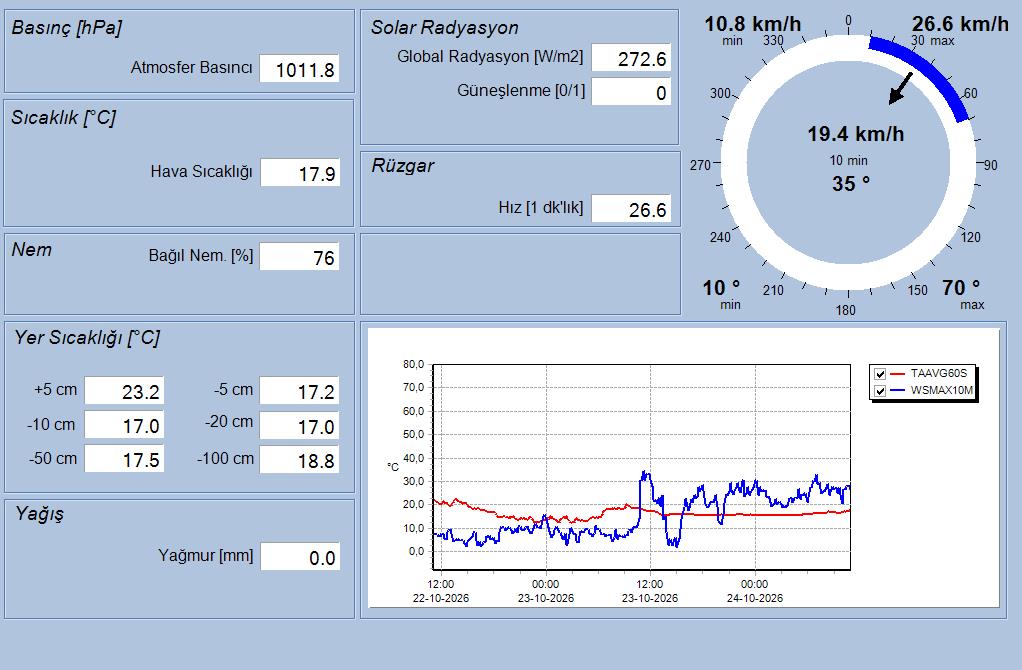
Task: Click the -20 cm ground temperature field
Action: 299,426
